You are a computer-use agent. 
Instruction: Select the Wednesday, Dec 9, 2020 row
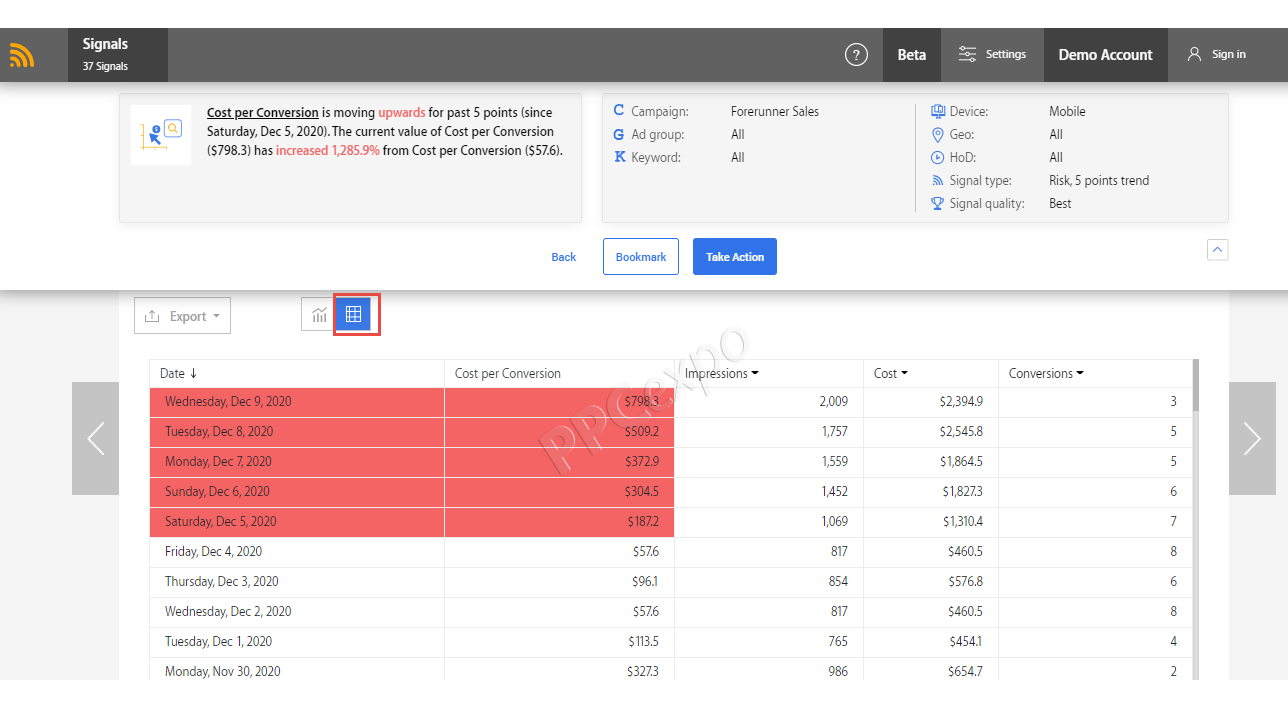[670, 402]
